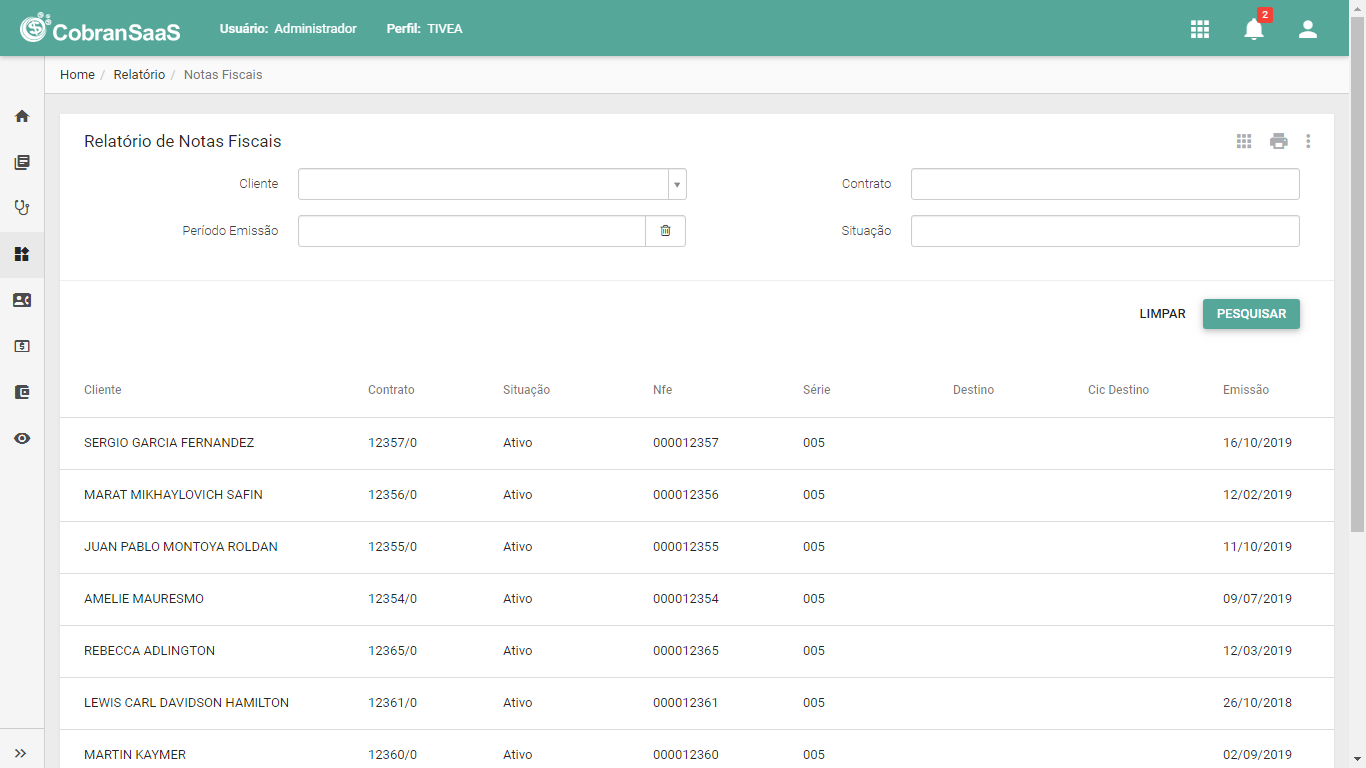Click emission date 16/10/2019
The height and width of the screenshot is (768, 1366).
coord(1257,443)
